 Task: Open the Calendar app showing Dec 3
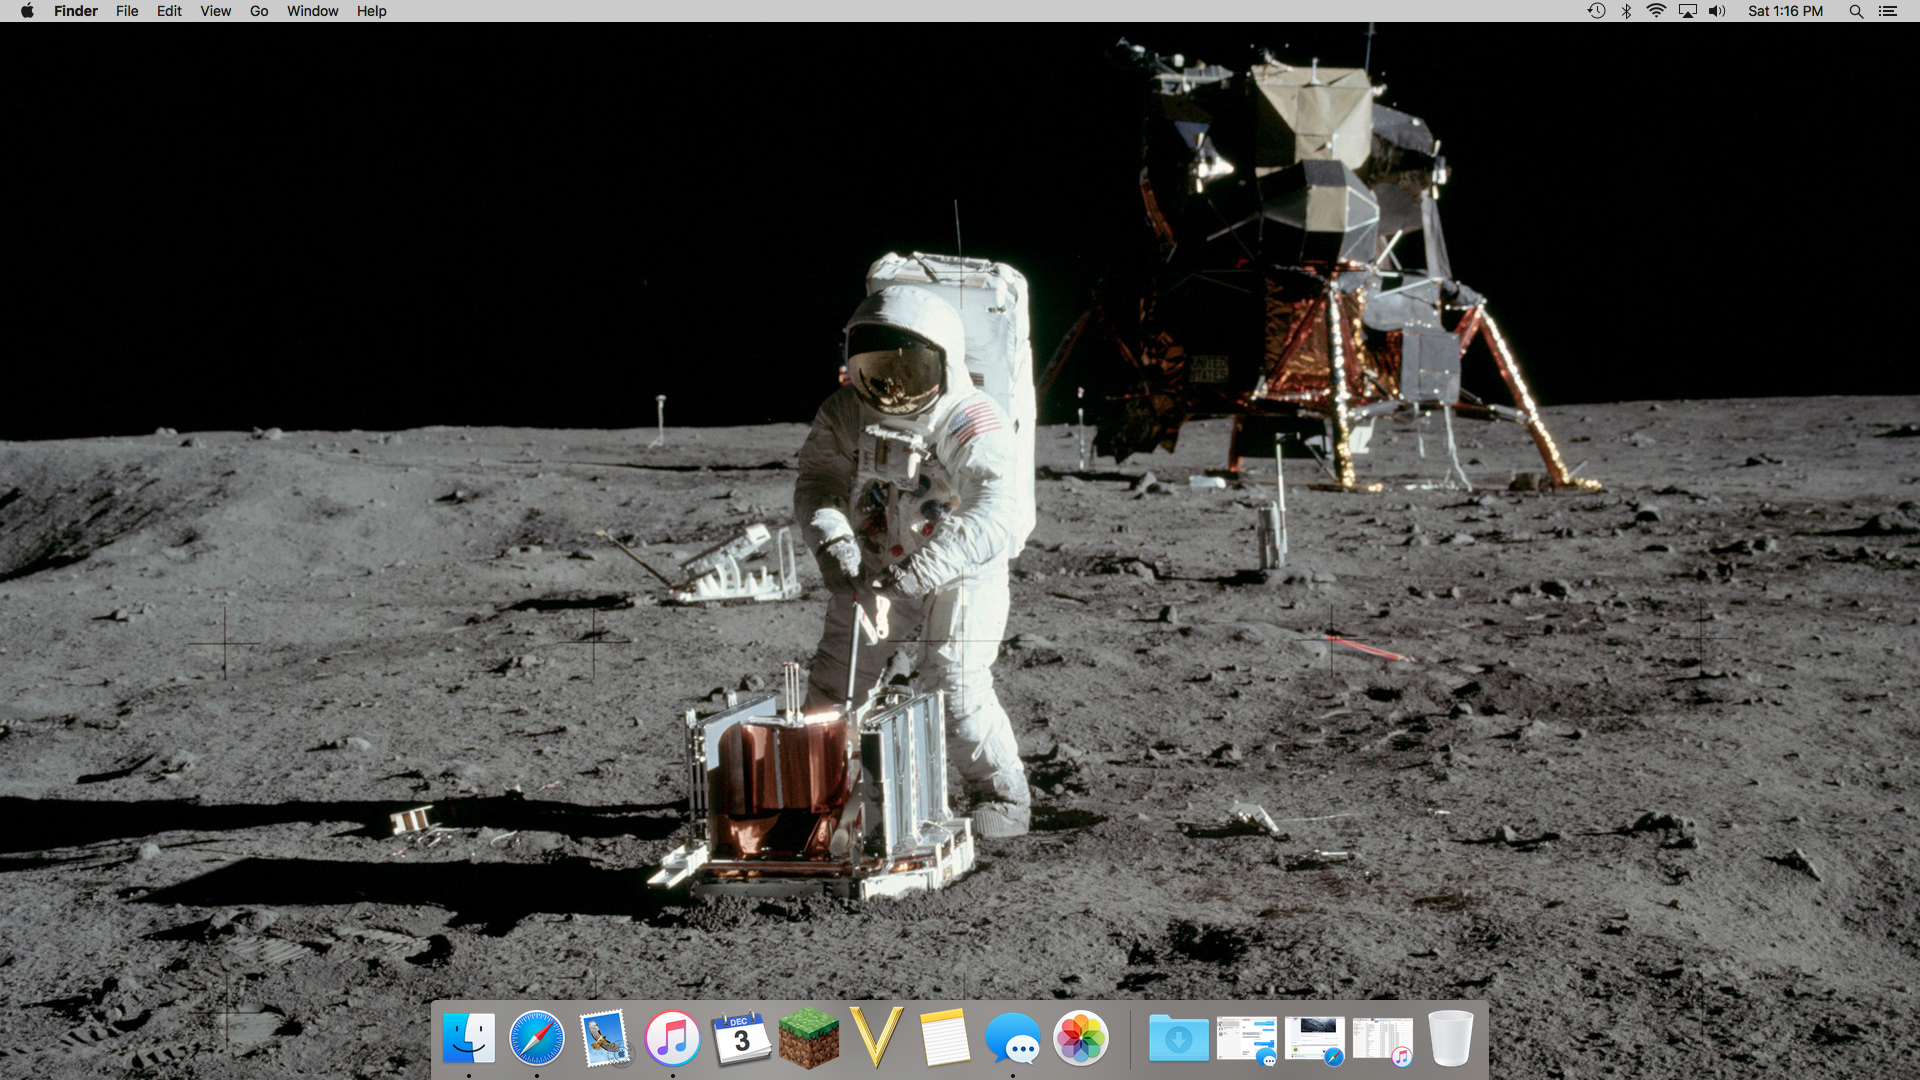(741, 1038)
